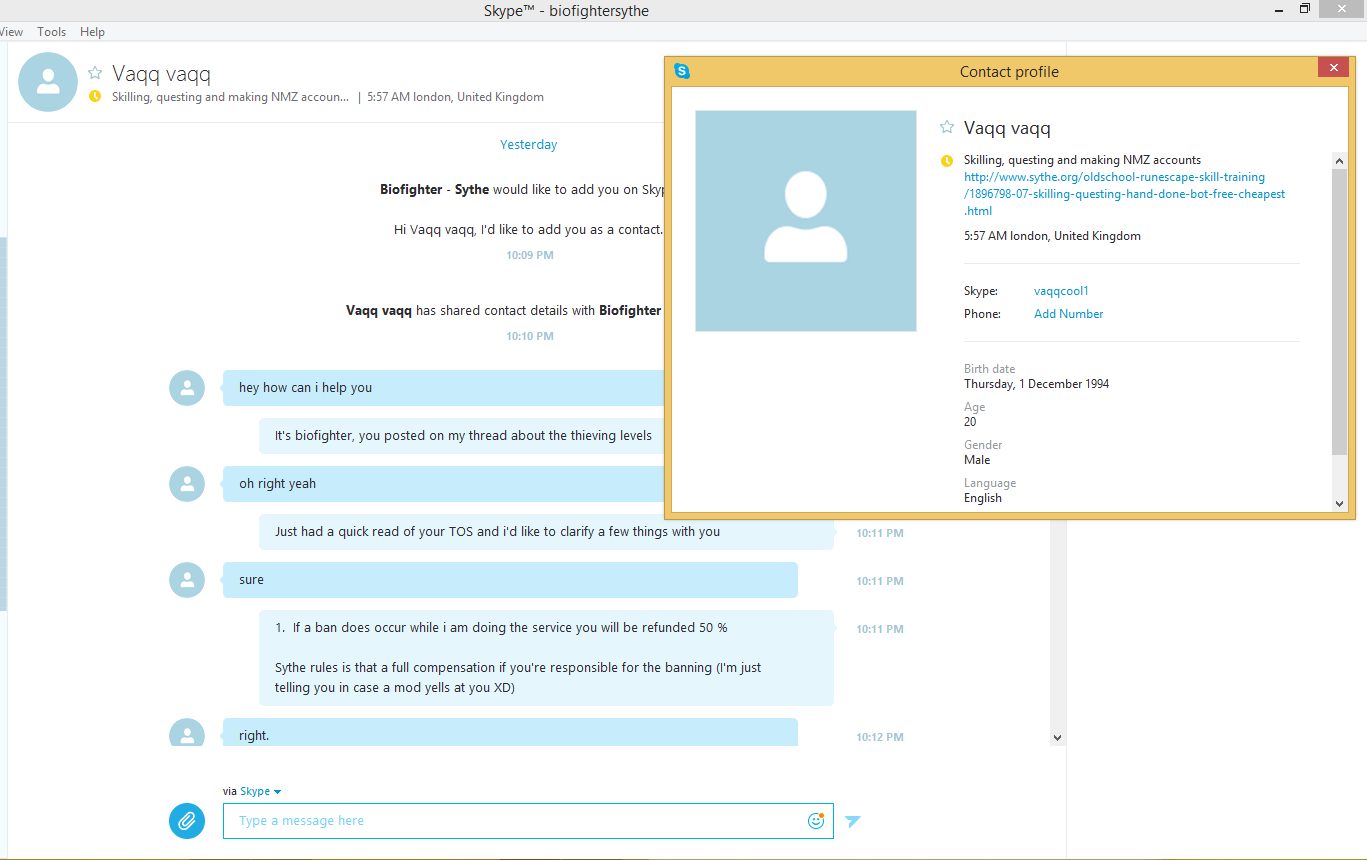Click avatar beside 'hey how can i help you'
Image resolution: width=1367 pixels, height=860 pixels.
point(187,388)
